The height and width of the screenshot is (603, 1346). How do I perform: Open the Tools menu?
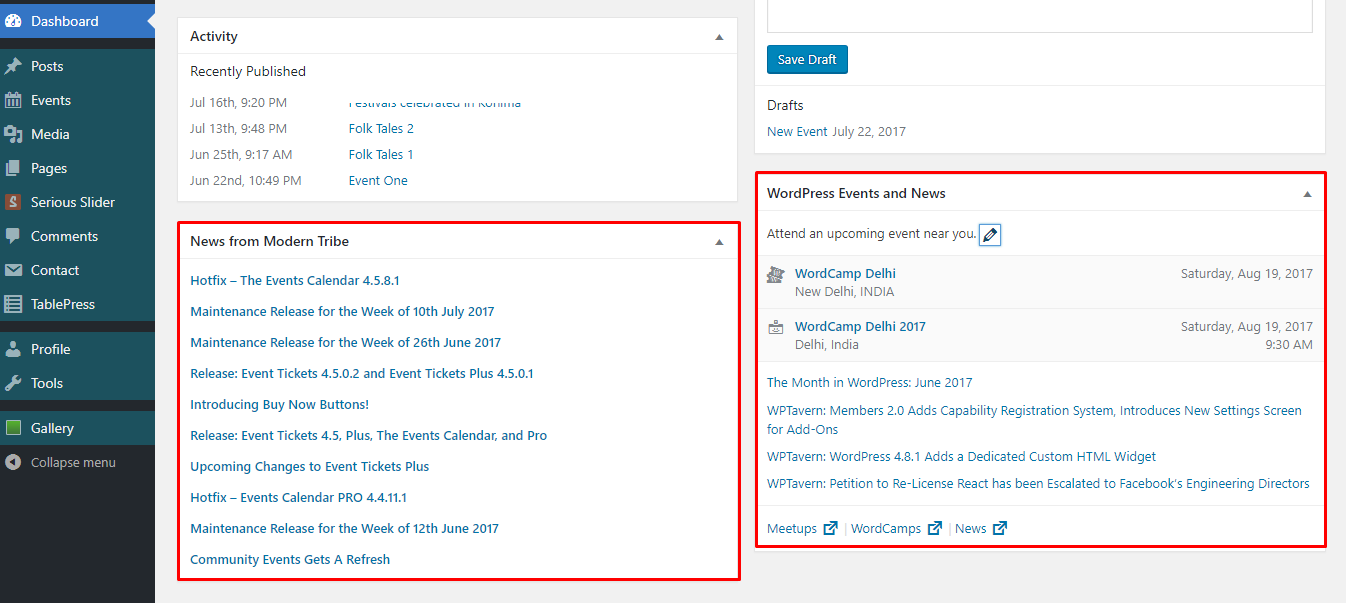pos(77,383)
